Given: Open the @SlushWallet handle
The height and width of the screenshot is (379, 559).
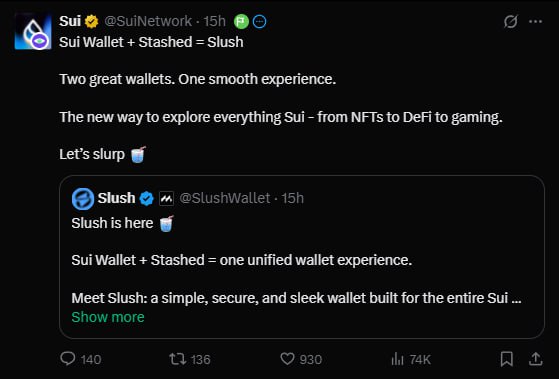Looking at the screenshot, I should [x=225, y=198].
